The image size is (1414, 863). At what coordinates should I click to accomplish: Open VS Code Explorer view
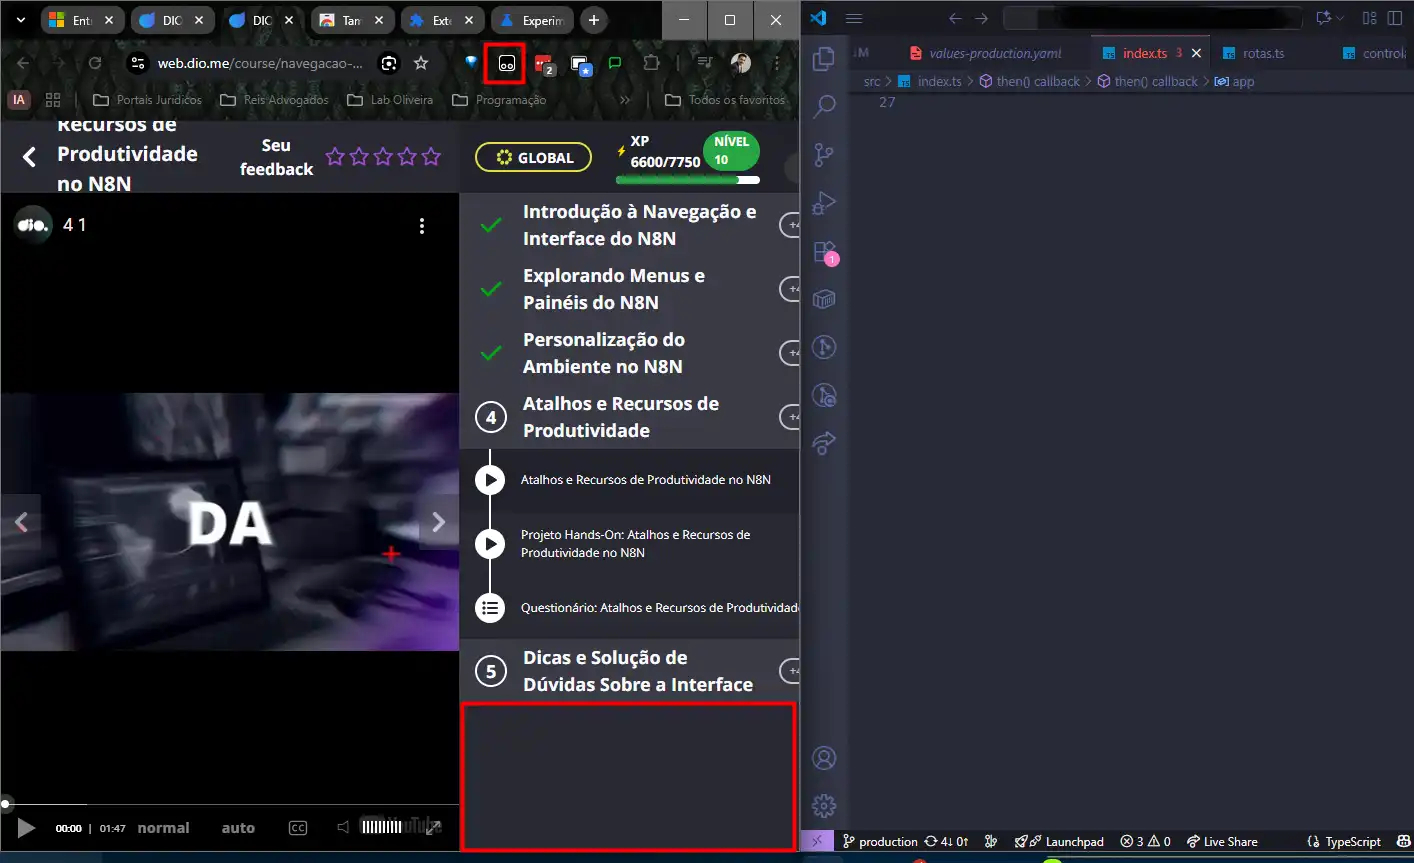pyautogui.click(x=824, y=59)
